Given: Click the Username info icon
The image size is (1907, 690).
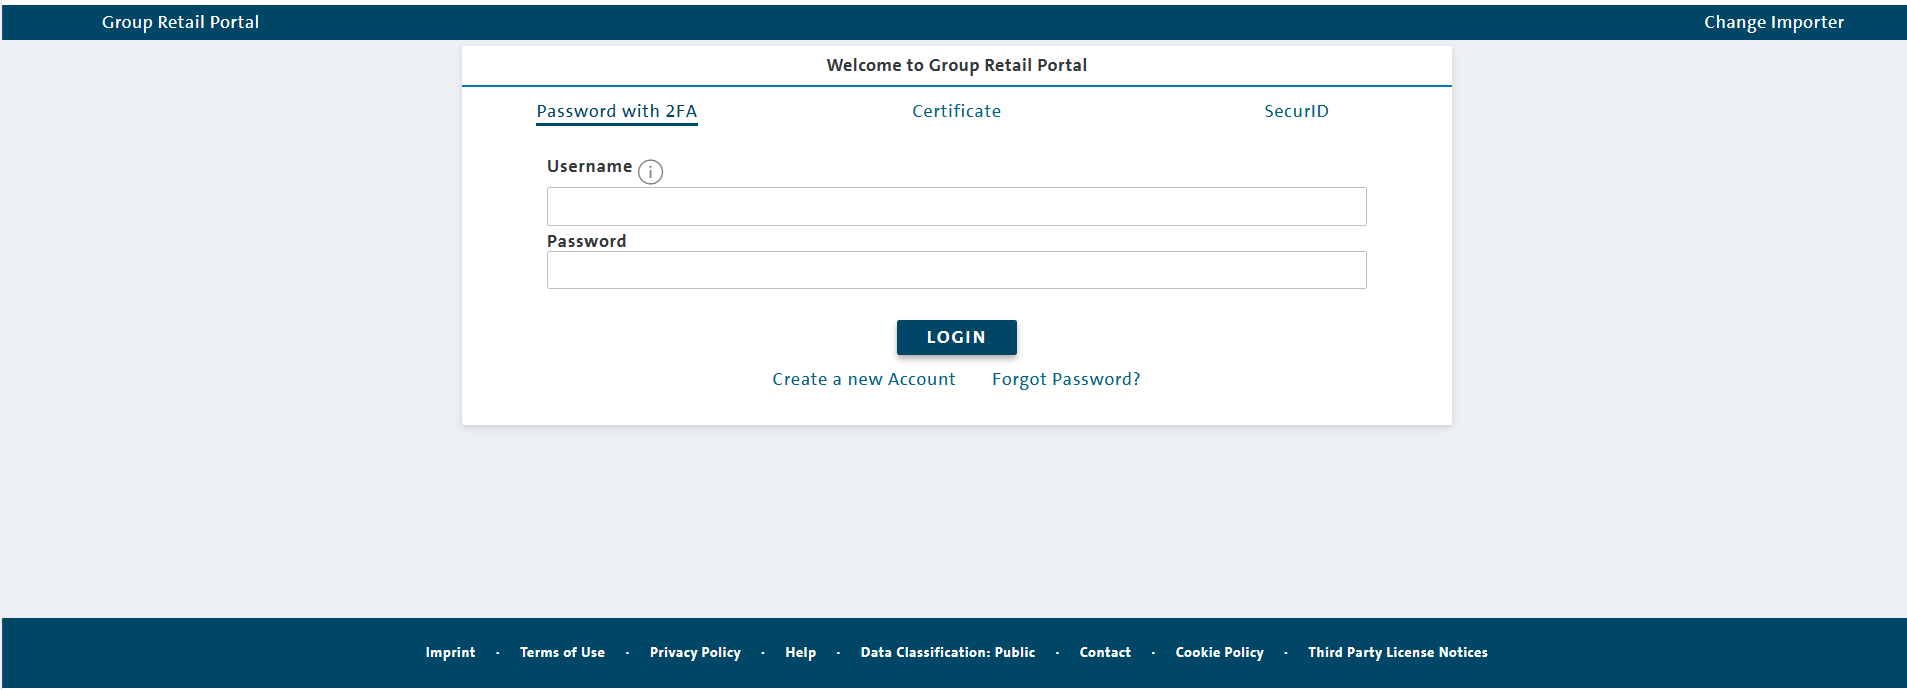Looking at the screenshot, I should coord(650,172).
